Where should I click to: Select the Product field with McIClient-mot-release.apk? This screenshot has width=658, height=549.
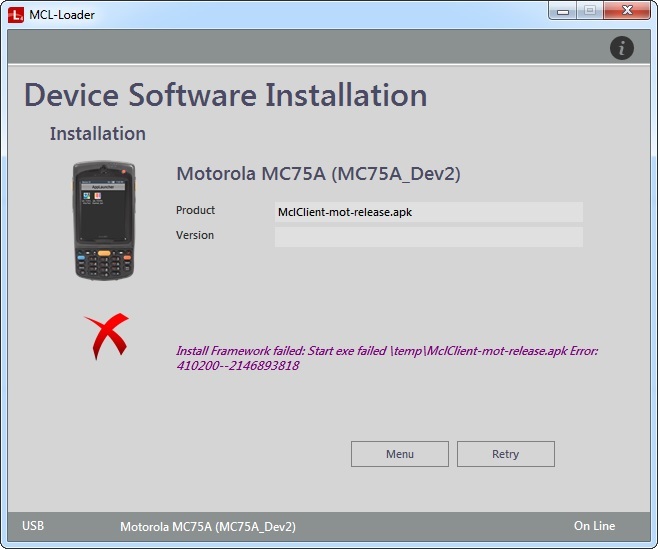pos(428,212)
